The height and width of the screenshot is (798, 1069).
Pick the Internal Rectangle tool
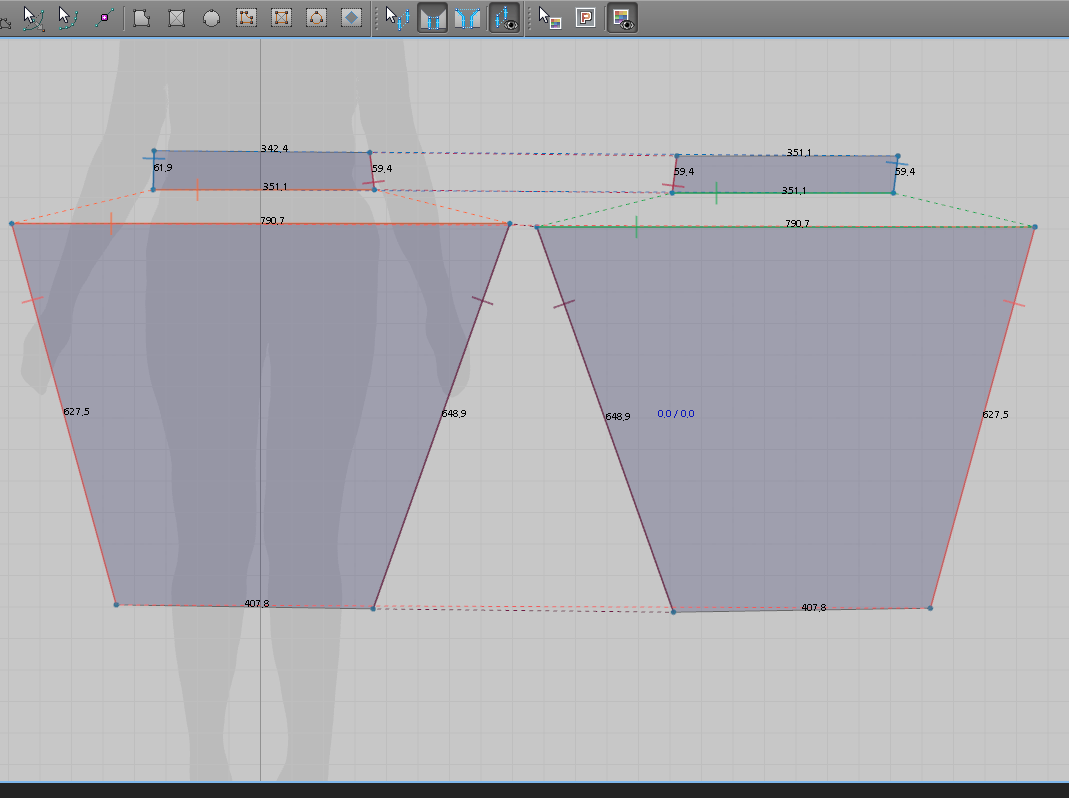pos(281,18)
